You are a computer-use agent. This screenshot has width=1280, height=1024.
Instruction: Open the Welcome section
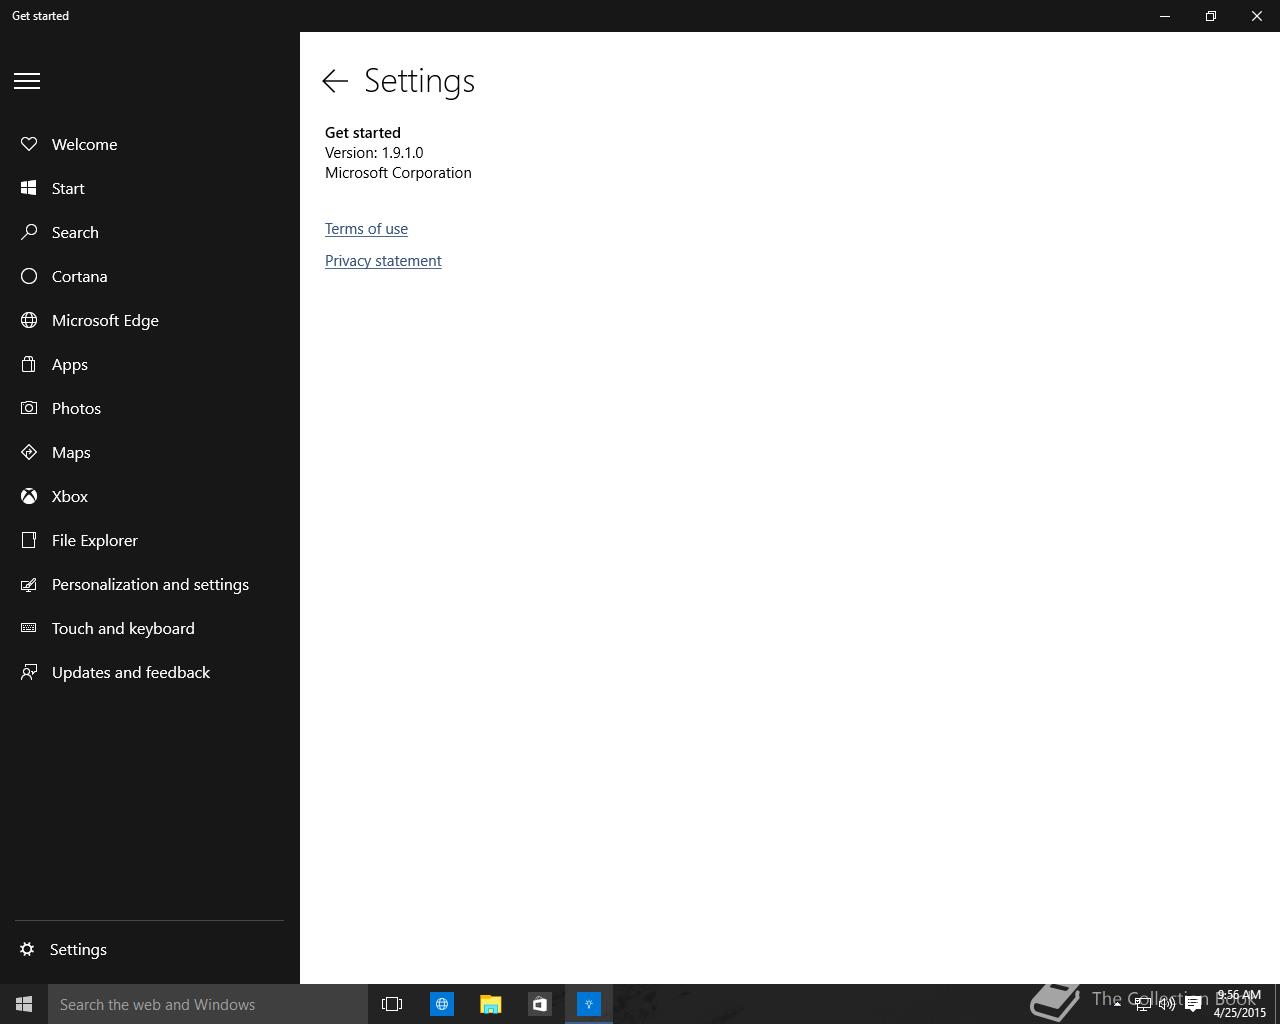[85, 144]
